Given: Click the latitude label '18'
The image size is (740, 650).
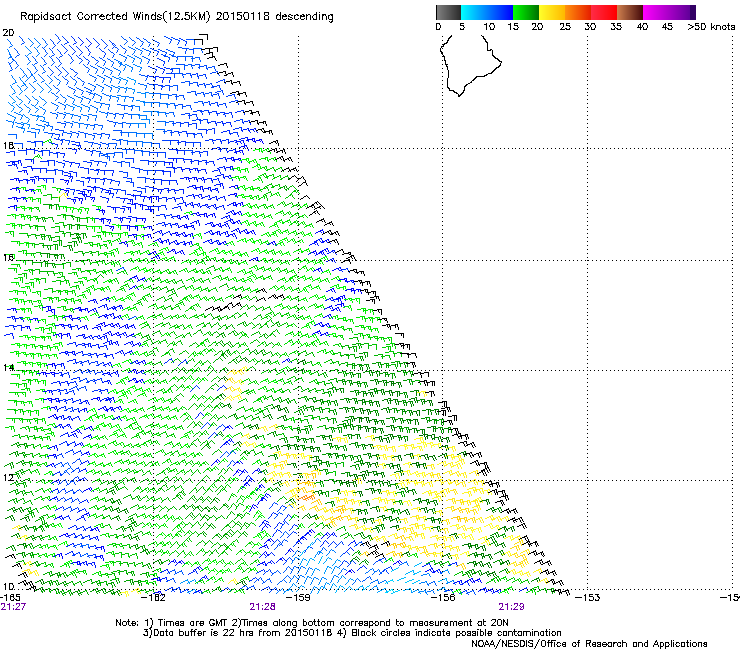Looking at the screenshot, I should (x=8, y=145).
